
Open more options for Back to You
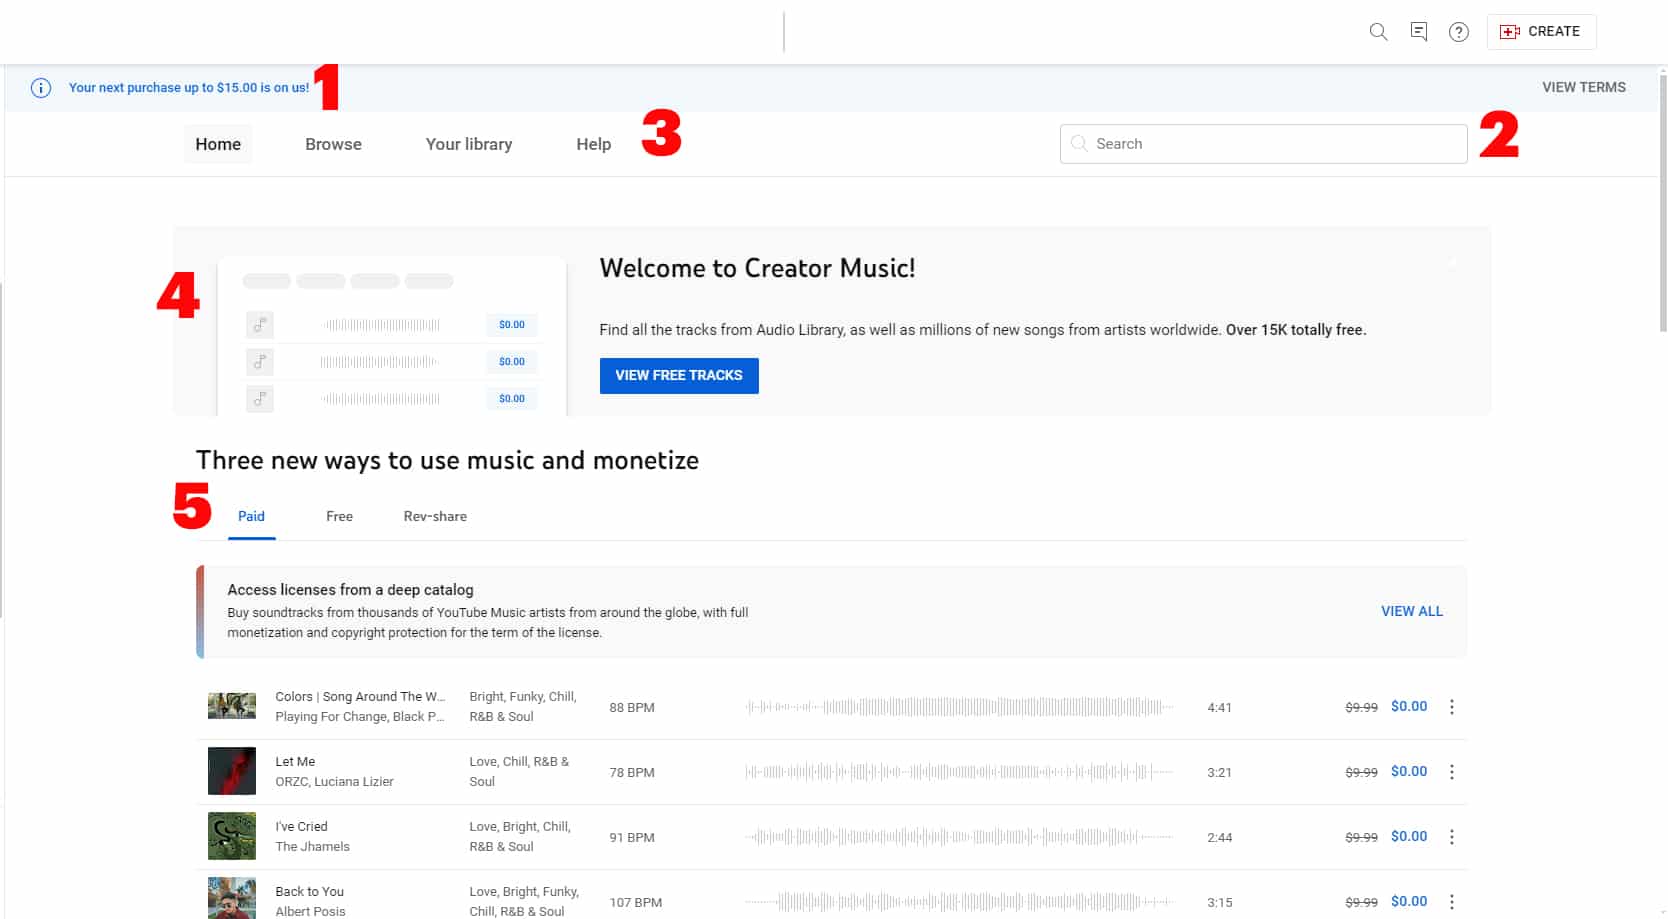(x=1452, y=902)
